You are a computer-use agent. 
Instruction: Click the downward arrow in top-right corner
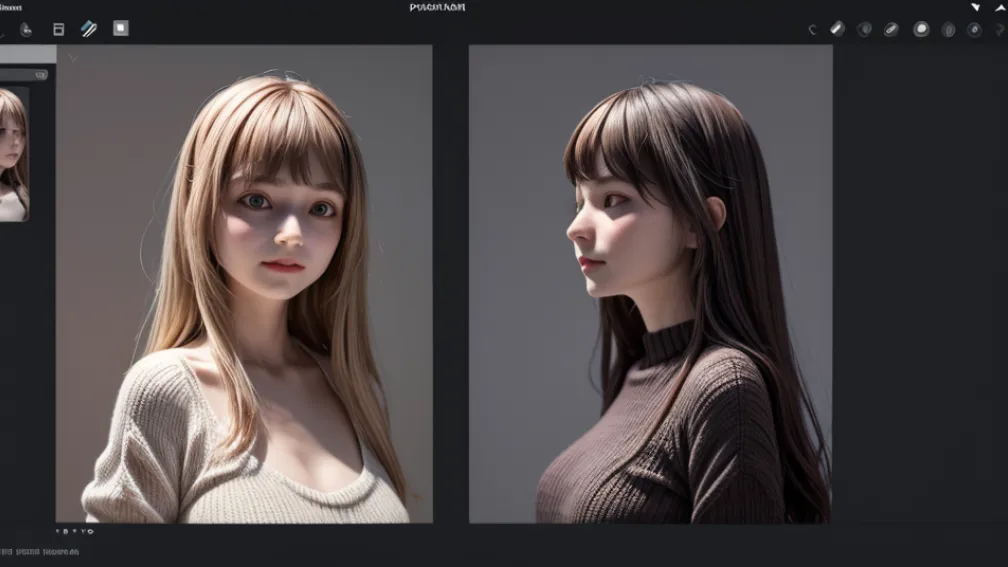pos(976,7)
